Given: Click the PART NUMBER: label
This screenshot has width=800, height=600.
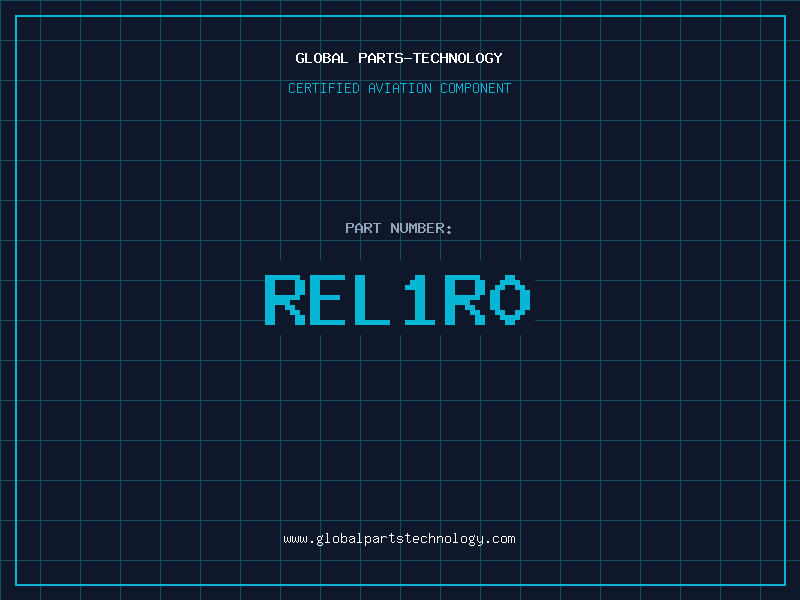Looking at the screenshot, I should 399,228.
